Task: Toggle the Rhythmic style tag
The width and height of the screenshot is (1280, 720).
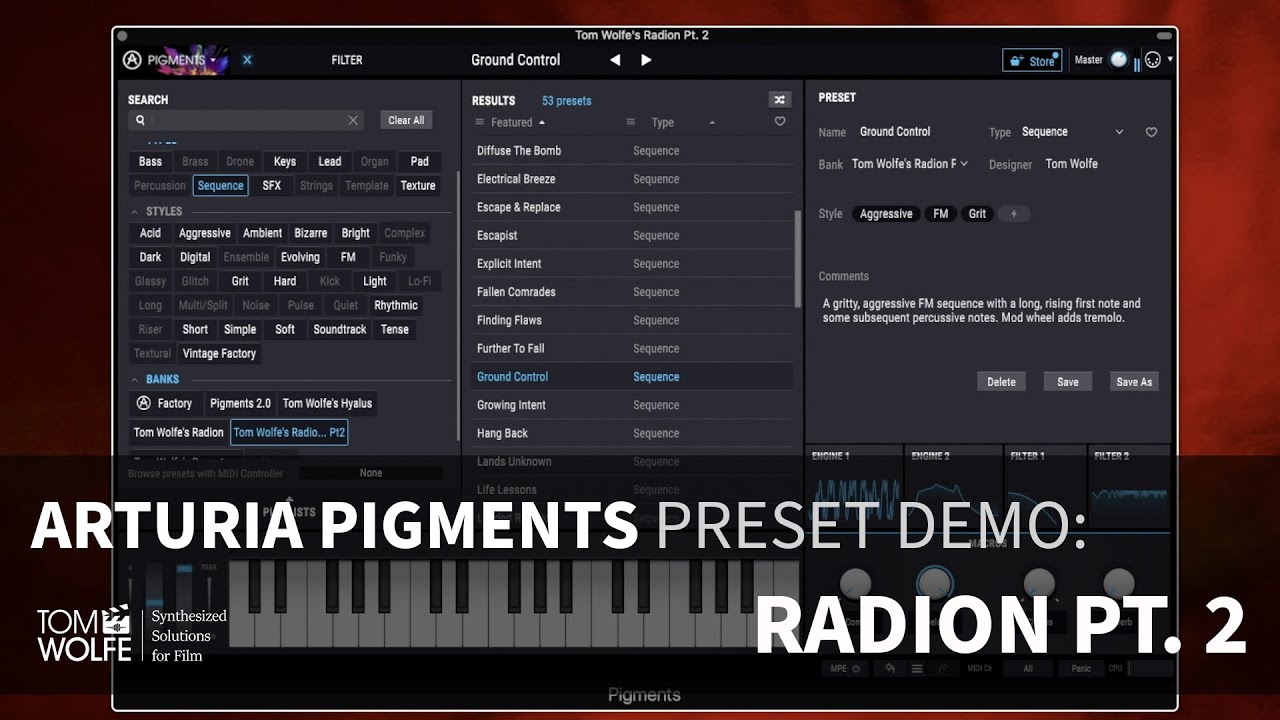Action: (x=396, y=305)
